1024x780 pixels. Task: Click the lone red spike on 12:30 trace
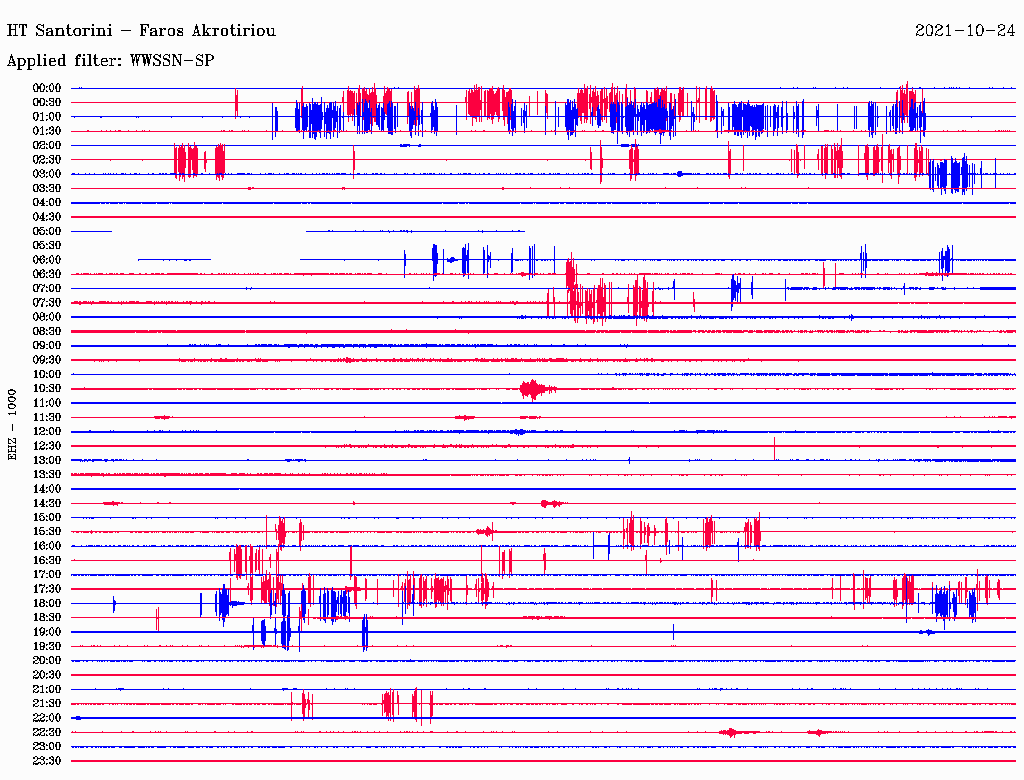click(x=775, y=448)
